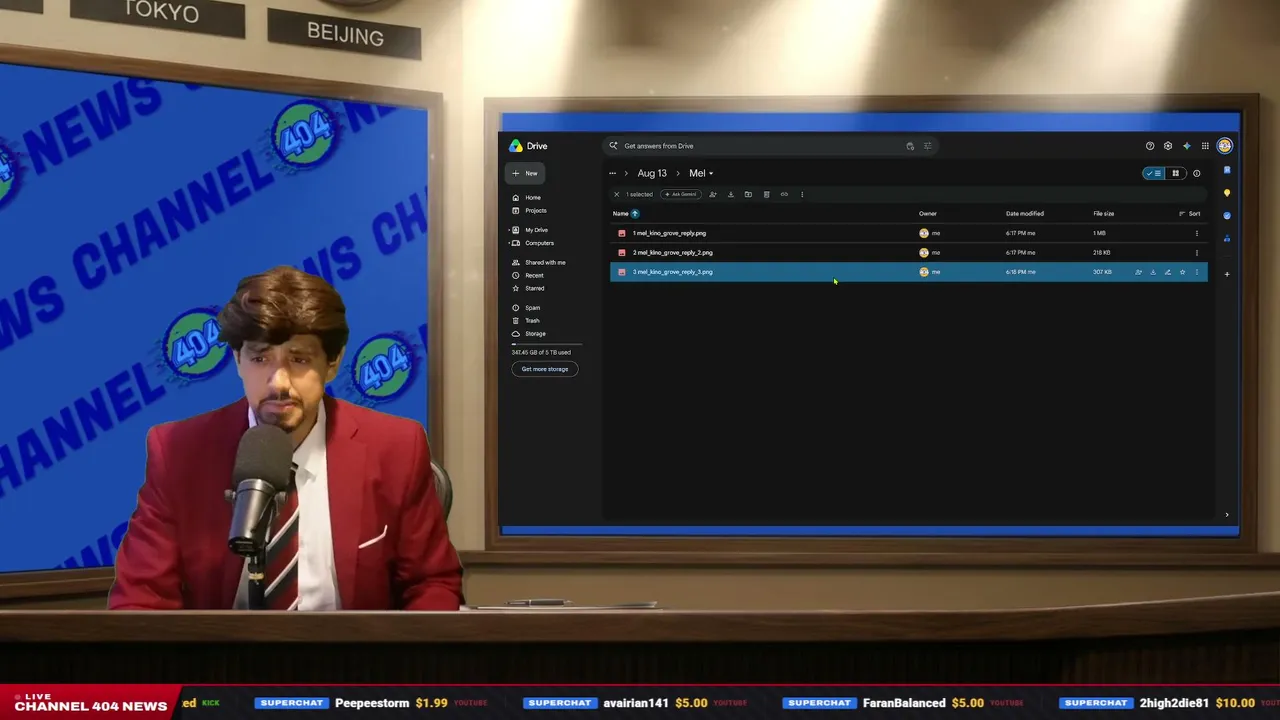Click the File size column header
Viewport: 1280px width, 720px height.
1103,214
